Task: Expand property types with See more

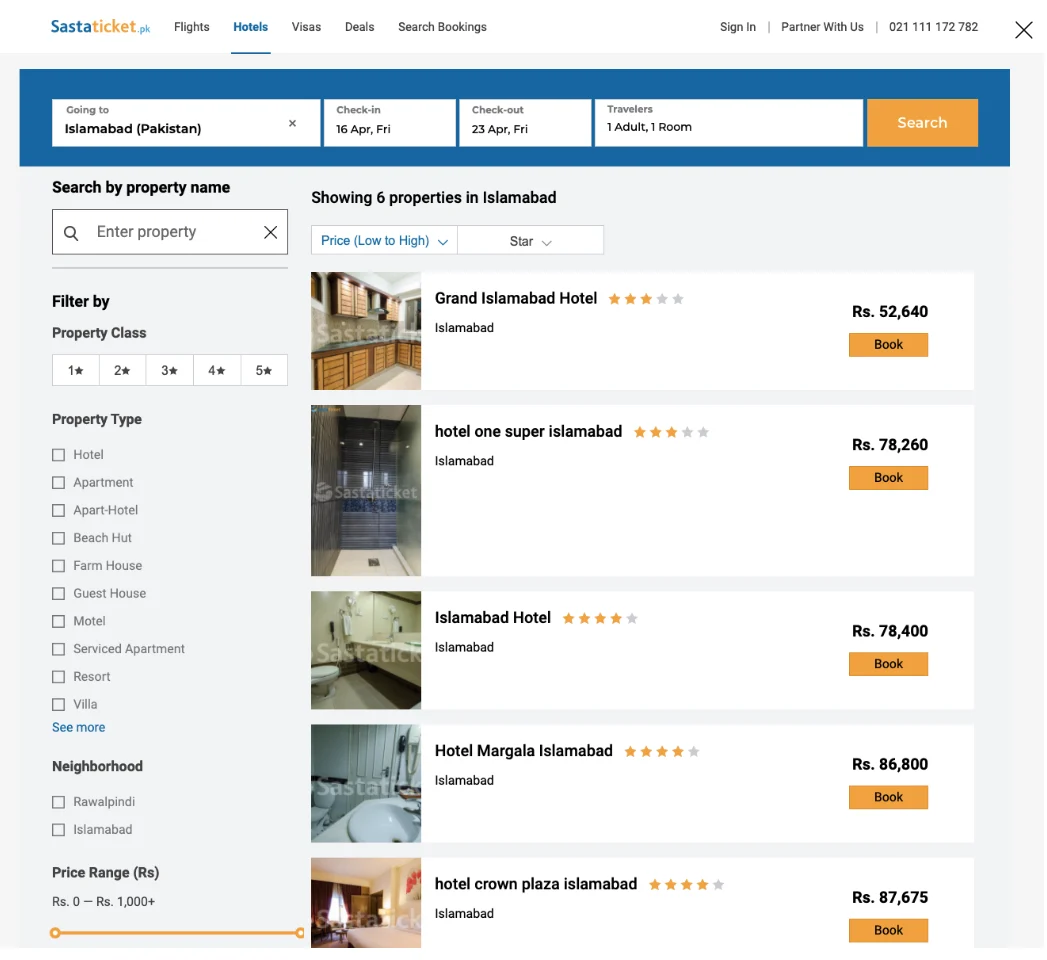Action: coord(79,728)
